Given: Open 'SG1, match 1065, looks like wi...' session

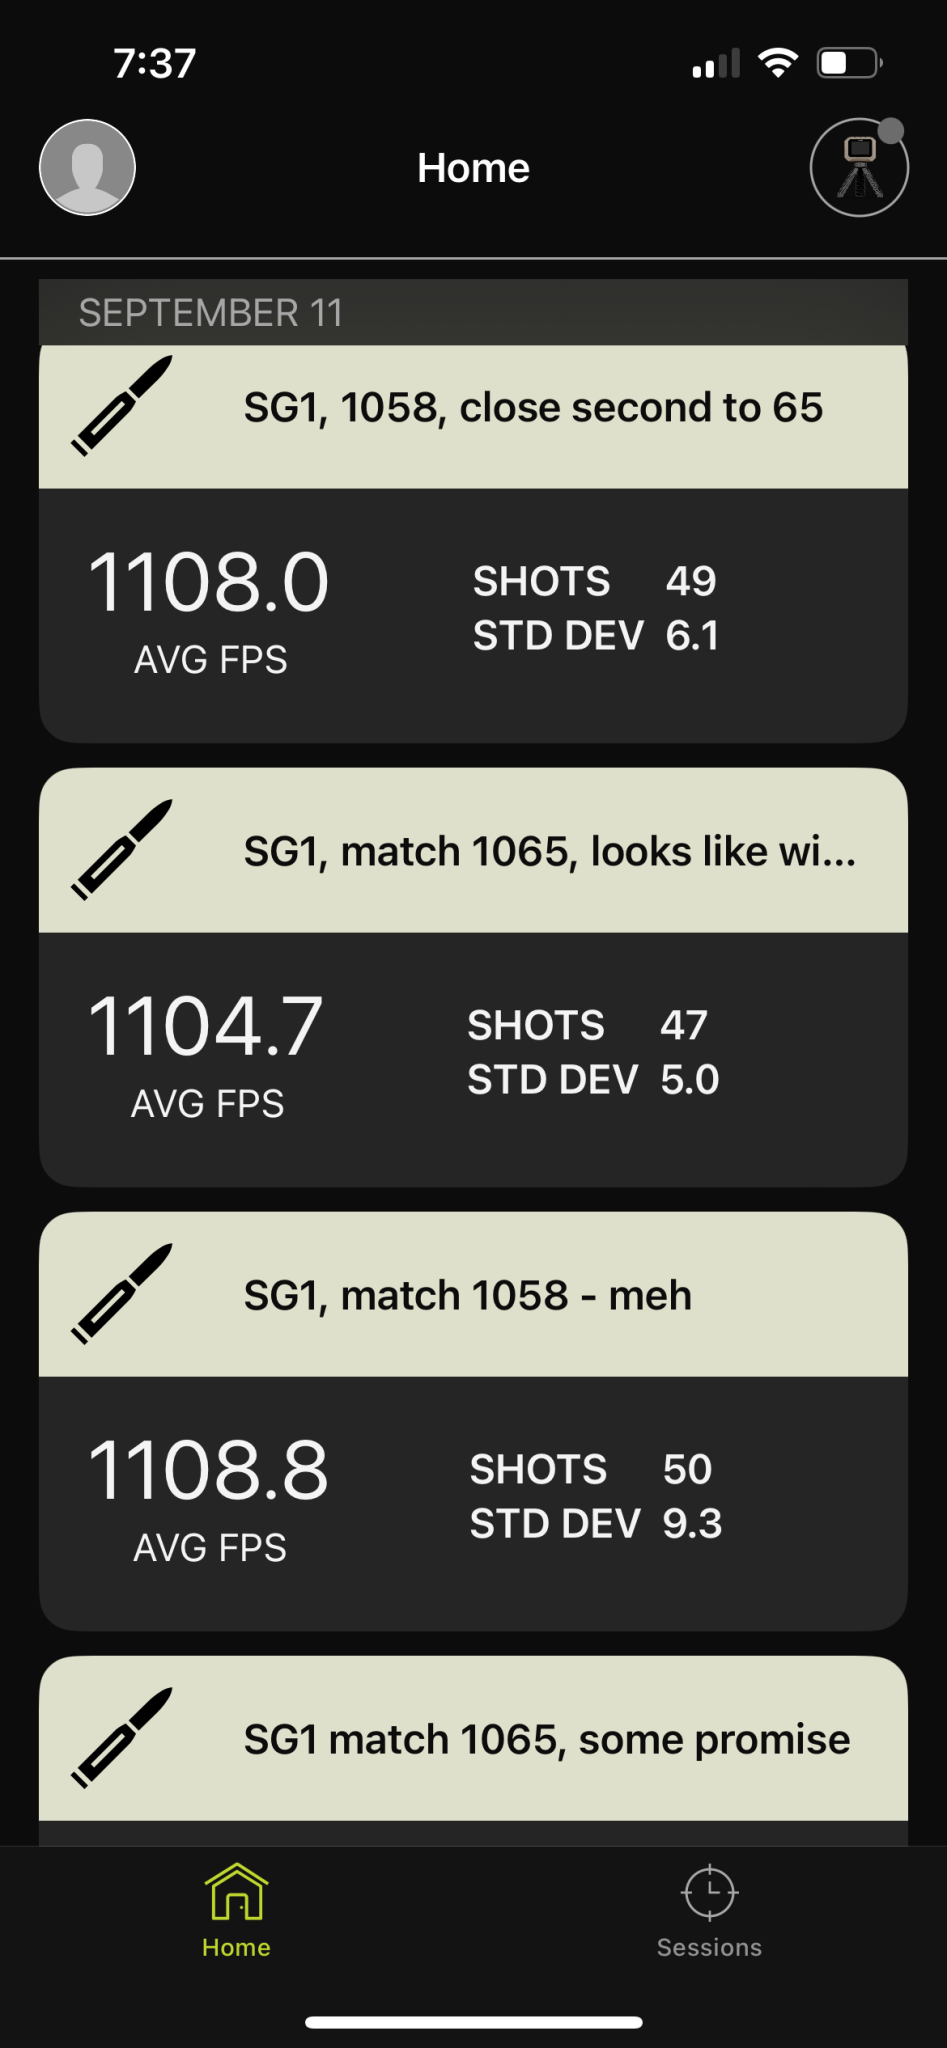Looking at the screenshot, I should click(x=549, y=852).
